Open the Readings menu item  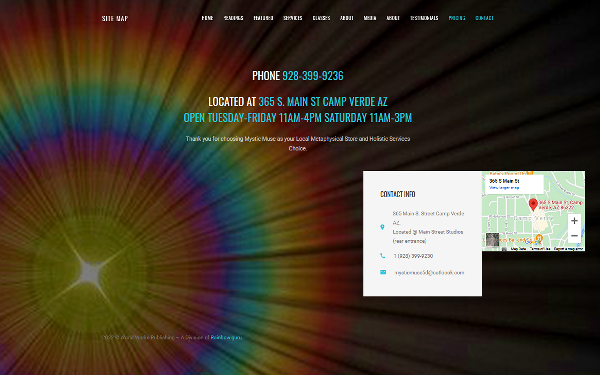pos(233,18)
